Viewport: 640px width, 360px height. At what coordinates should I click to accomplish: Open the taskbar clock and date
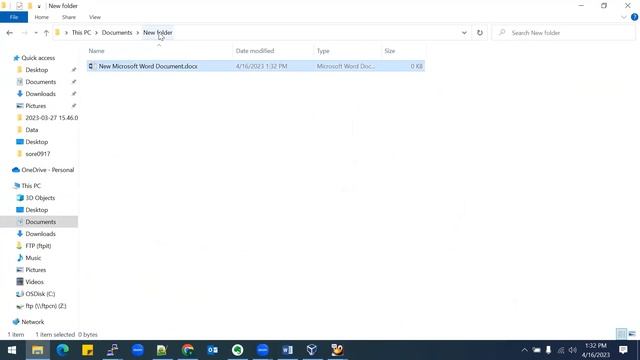pyautogui.click(x=596, y=350)
